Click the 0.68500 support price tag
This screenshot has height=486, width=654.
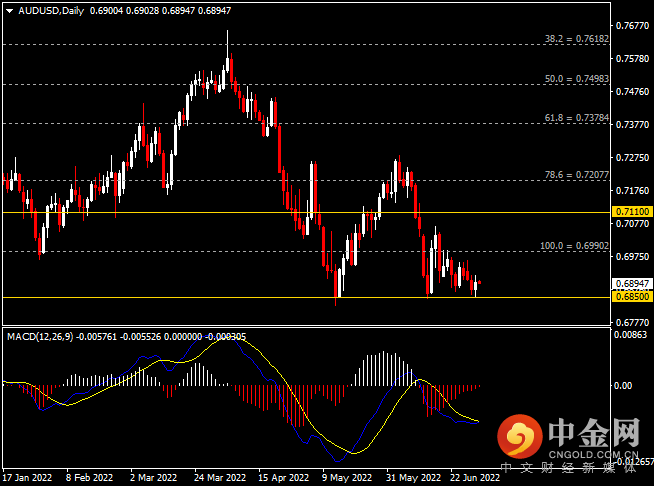pos(632,297)
